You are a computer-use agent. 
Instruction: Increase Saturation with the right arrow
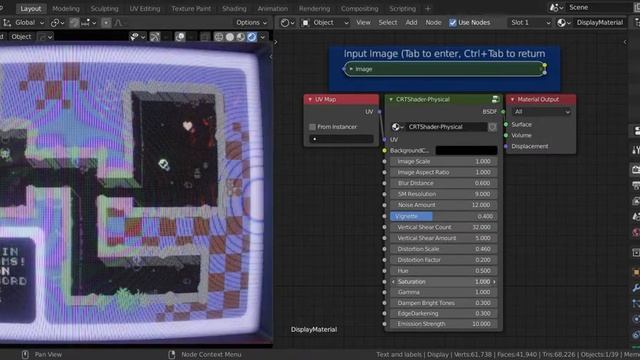pyautogui.click(x=494, y=282)
